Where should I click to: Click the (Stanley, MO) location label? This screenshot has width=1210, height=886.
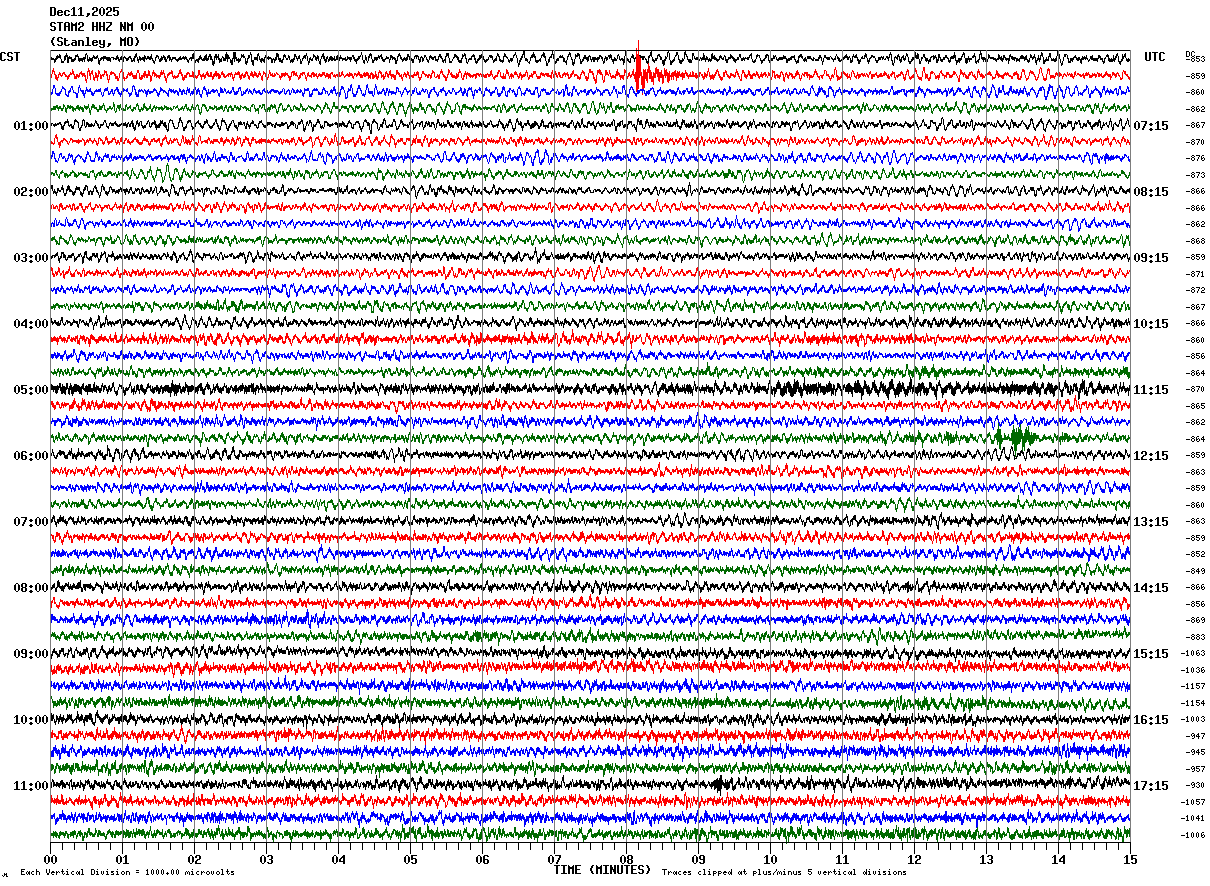(95, 42)
